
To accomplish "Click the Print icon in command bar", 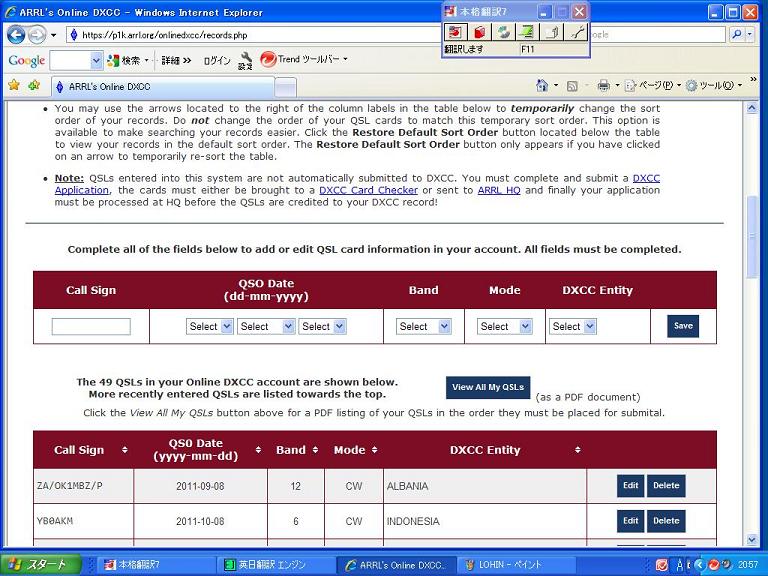I will pyautogui.click(x=603, y=86).
